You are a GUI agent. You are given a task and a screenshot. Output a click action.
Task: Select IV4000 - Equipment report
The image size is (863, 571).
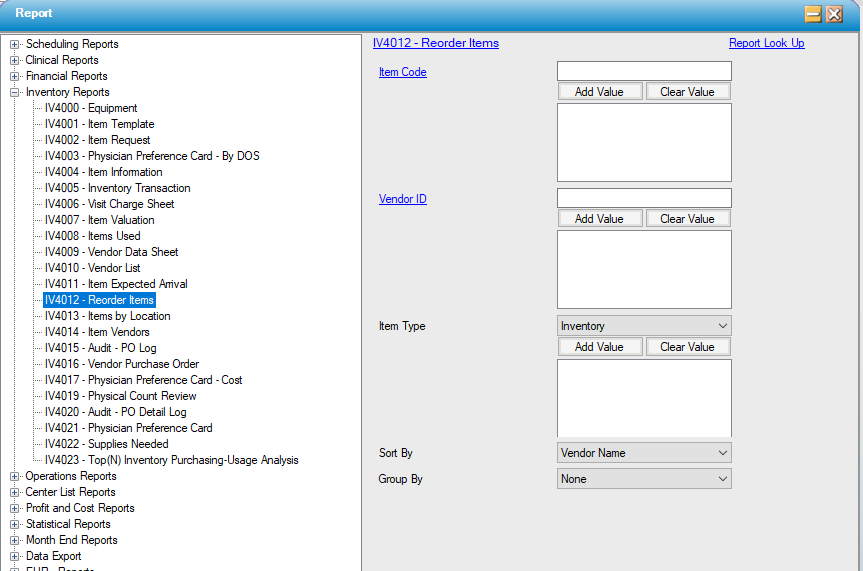(91, 108)
